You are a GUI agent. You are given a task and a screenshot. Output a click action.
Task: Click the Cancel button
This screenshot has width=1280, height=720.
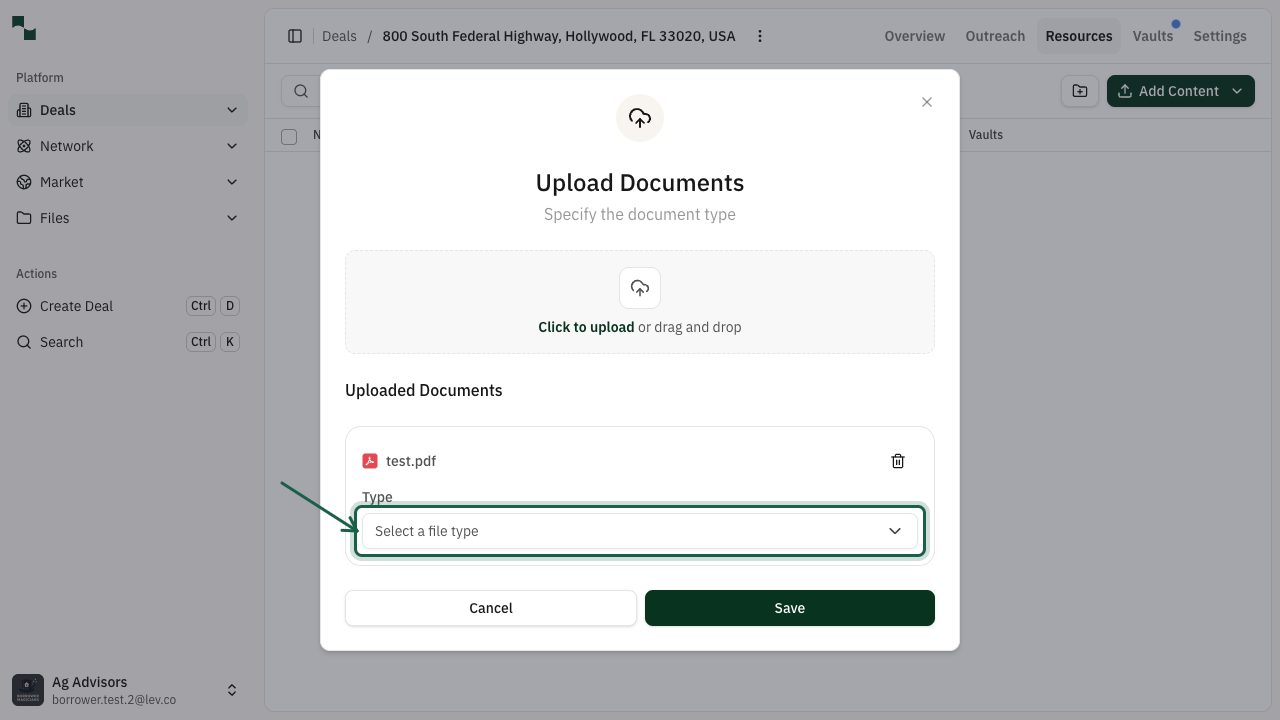(x=491, y=608)
